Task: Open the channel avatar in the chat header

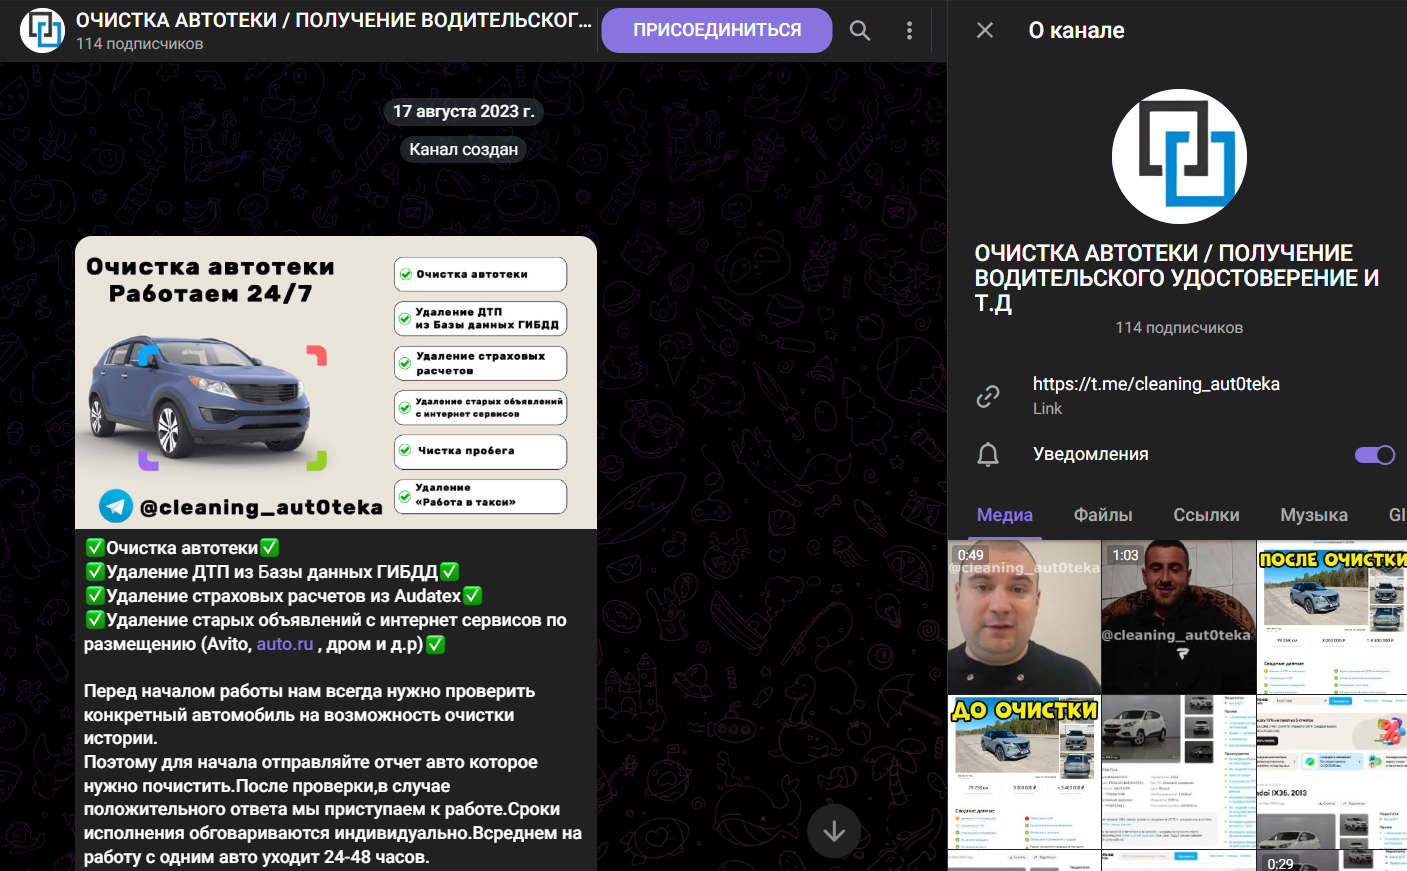Action: 42,30
